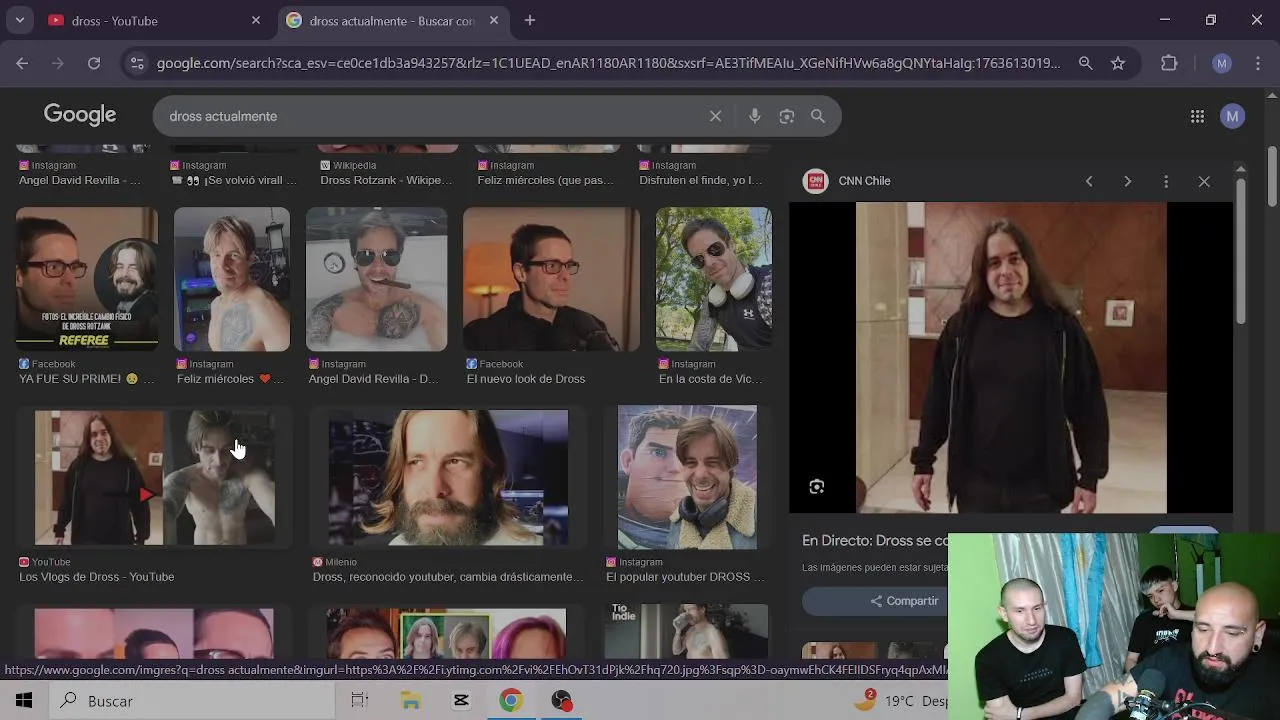Open the 19°C weather widget
The image size is (1280, 720).
pos(900,701)
